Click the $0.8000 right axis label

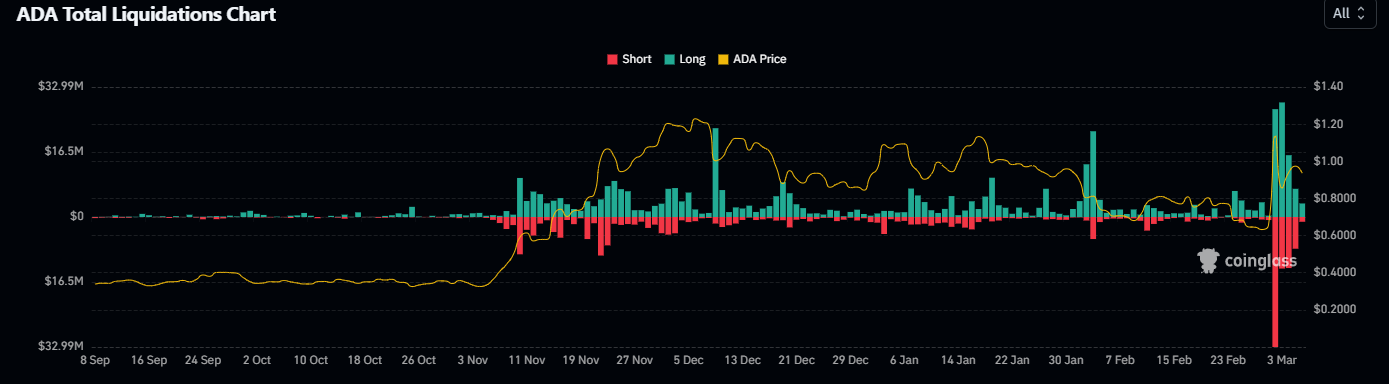pyautogui.click(x=1335, y=198)
